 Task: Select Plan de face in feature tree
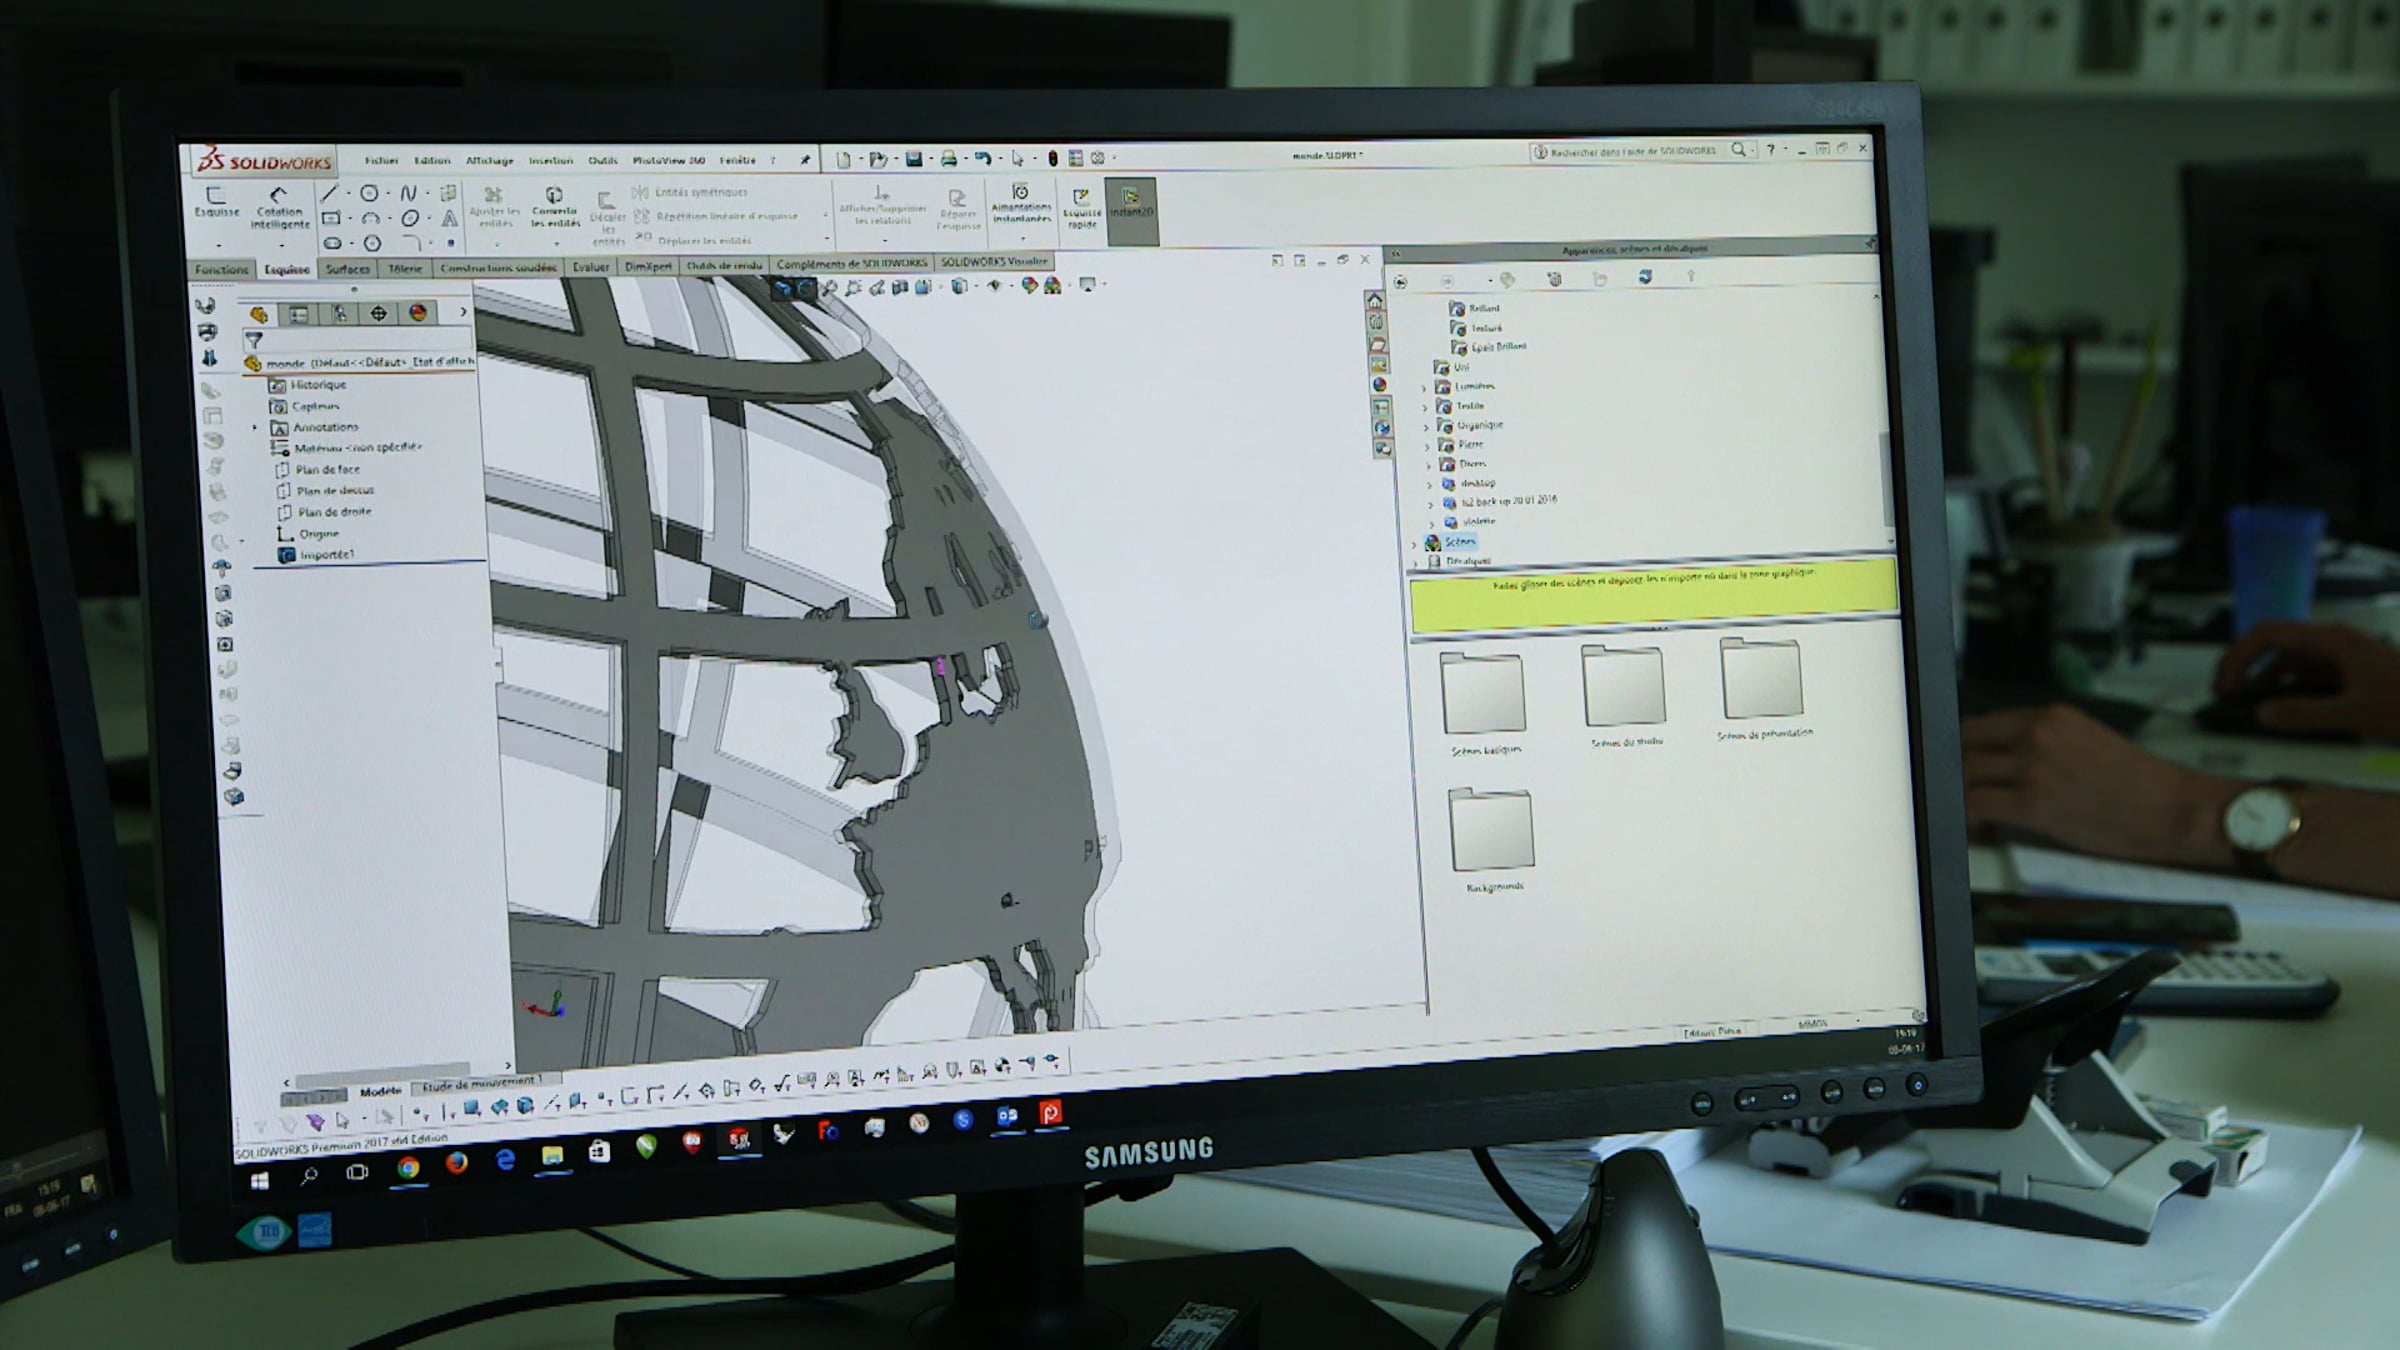pos(317,470)
